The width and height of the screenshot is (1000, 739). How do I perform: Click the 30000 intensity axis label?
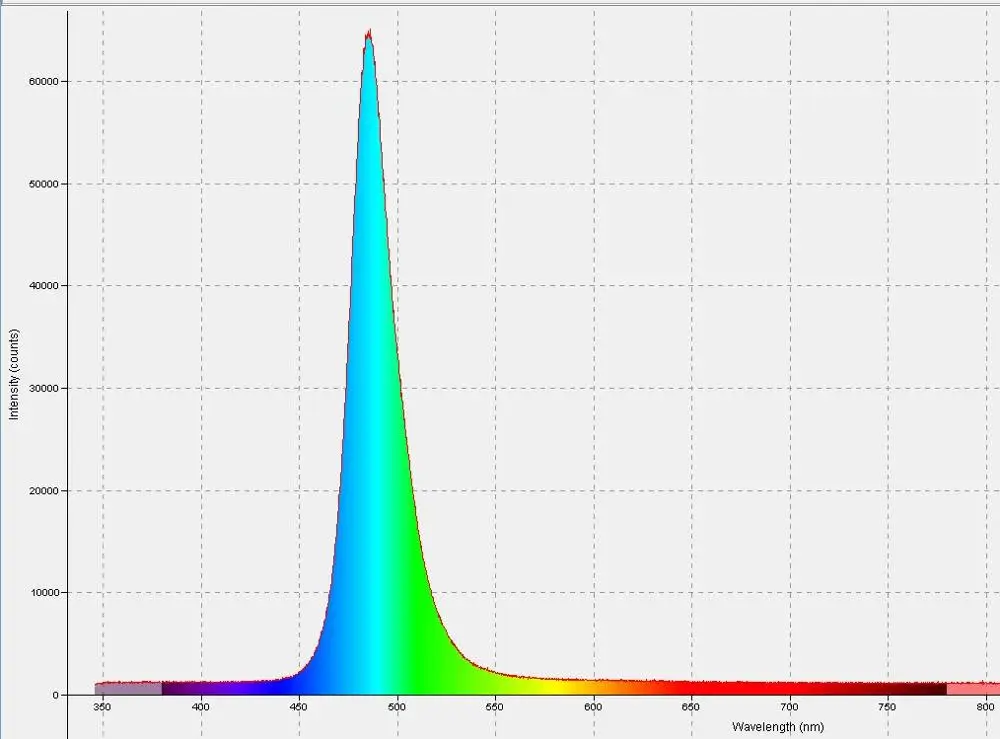43,388
